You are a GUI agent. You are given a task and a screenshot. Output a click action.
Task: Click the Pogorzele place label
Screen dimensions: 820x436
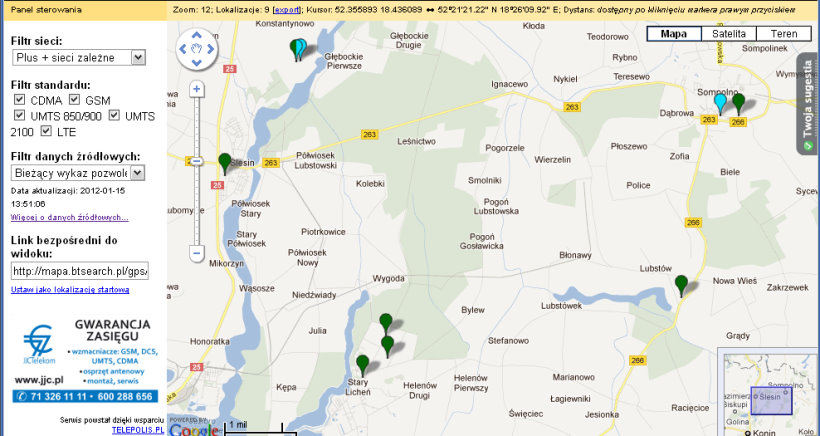[x=505, y=148]
